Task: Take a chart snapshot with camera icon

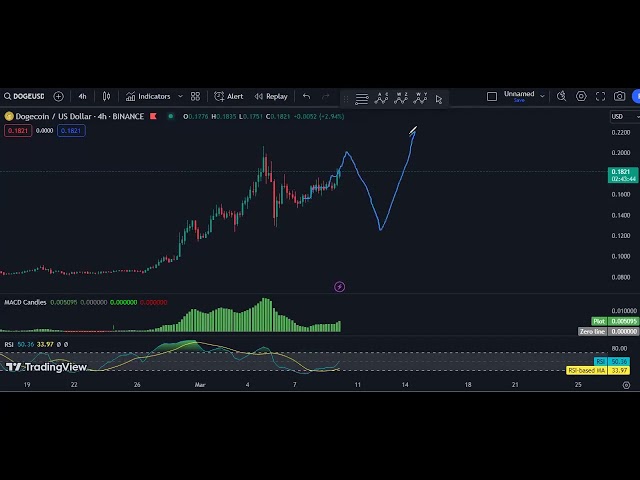Action: [x=620, y=96]
